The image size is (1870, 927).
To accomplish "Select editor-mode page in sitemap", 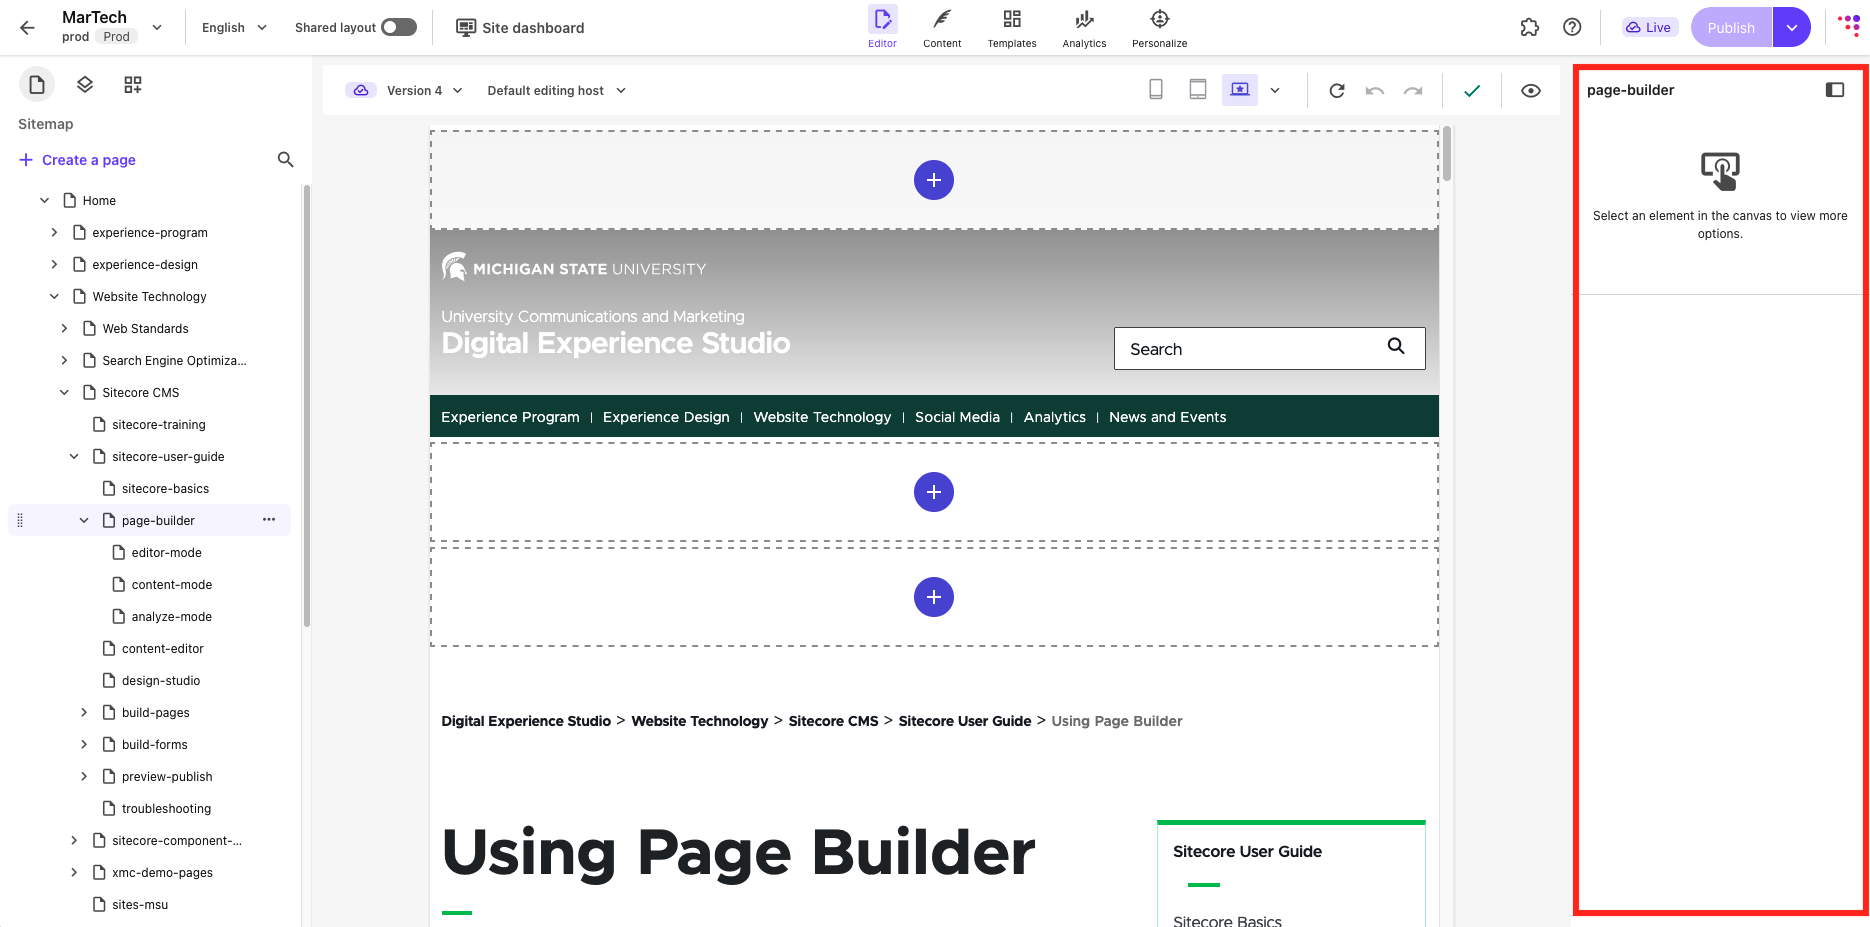I will tap(167, 552).
